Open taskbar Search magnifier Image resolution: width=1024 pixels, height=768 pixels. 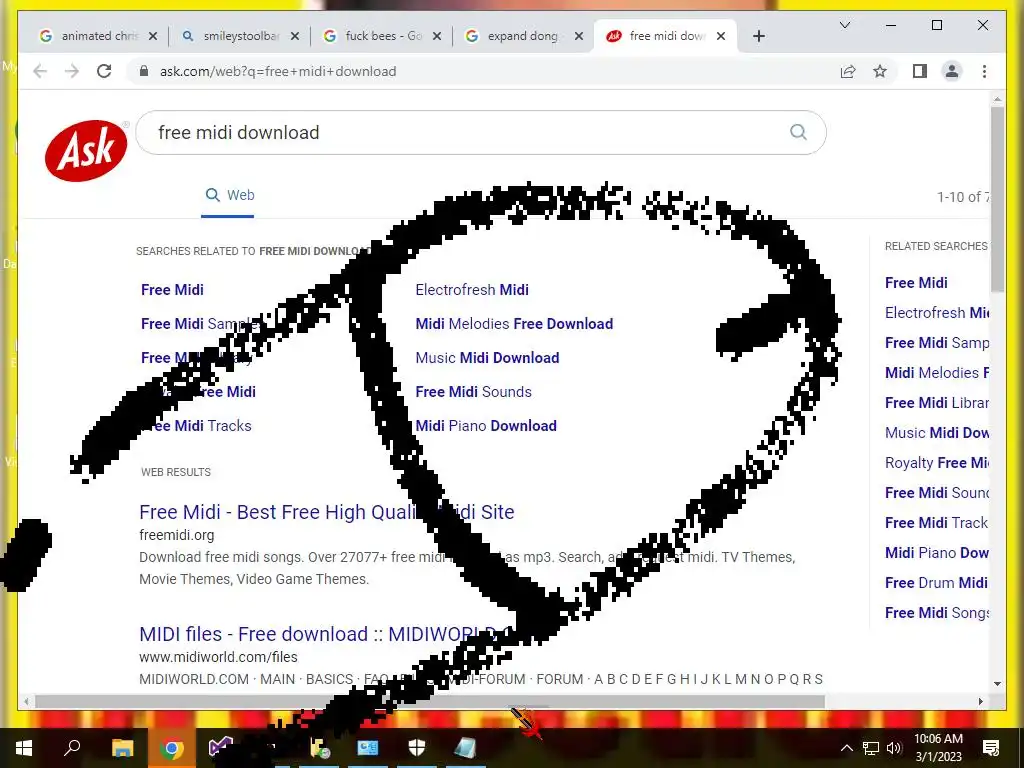(x=72, y=748)
